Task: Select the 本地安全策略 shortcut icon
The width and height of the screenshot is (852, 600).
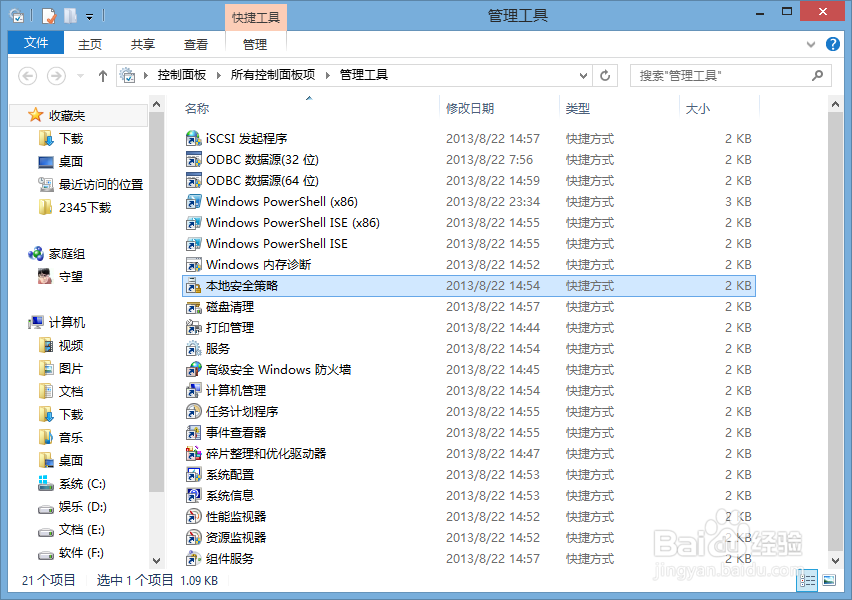Action: click(x=193, y=286)
